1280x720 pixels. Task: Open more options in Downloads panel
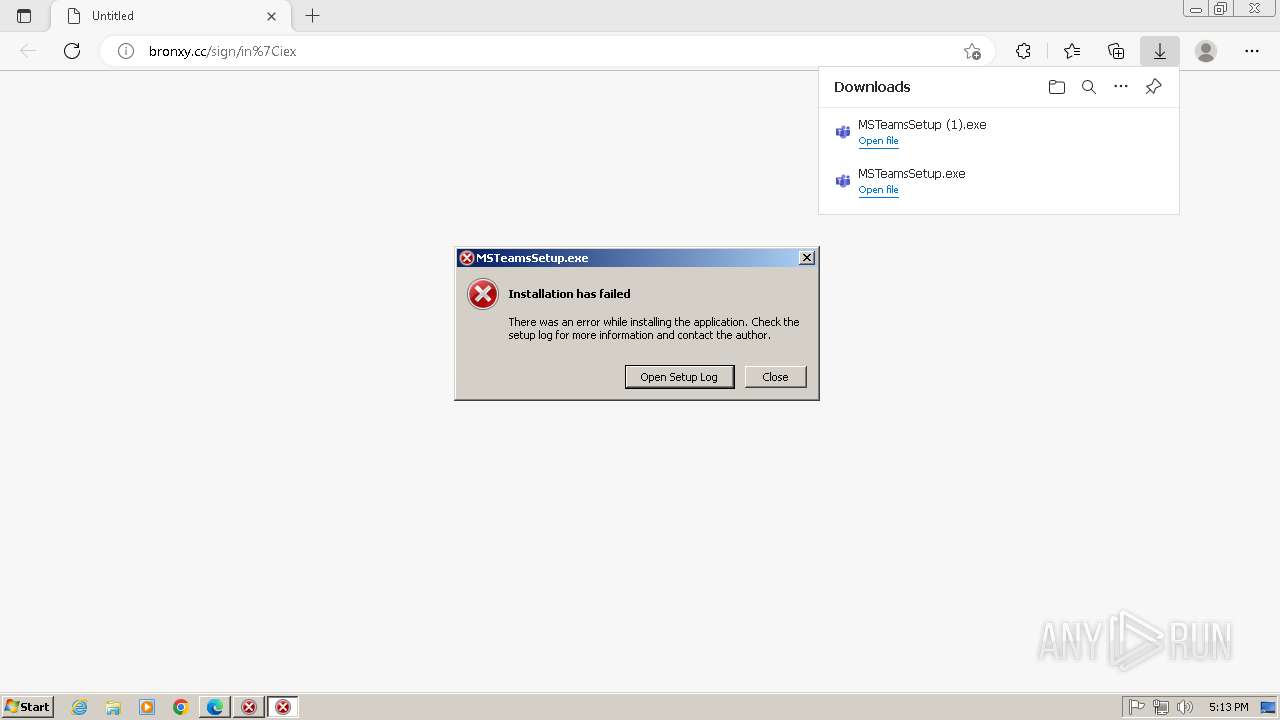1121,87
